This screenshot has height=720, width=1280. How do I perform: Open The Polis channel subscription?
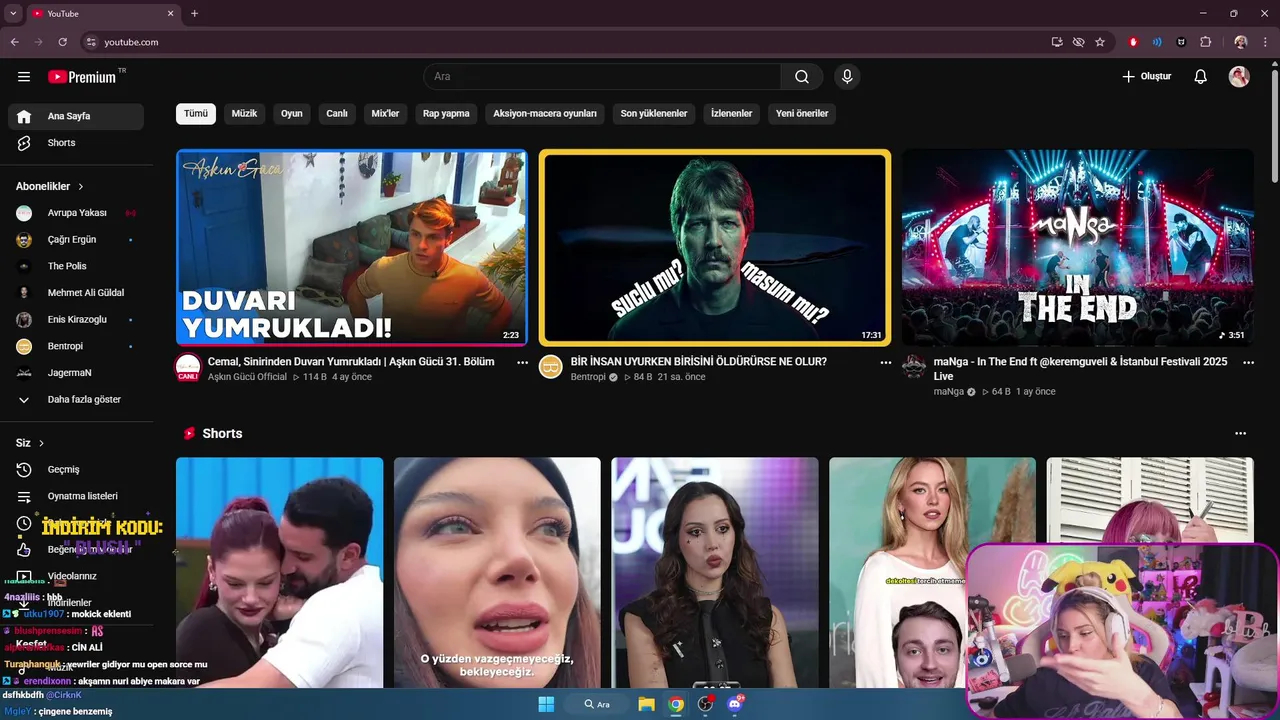76,266
